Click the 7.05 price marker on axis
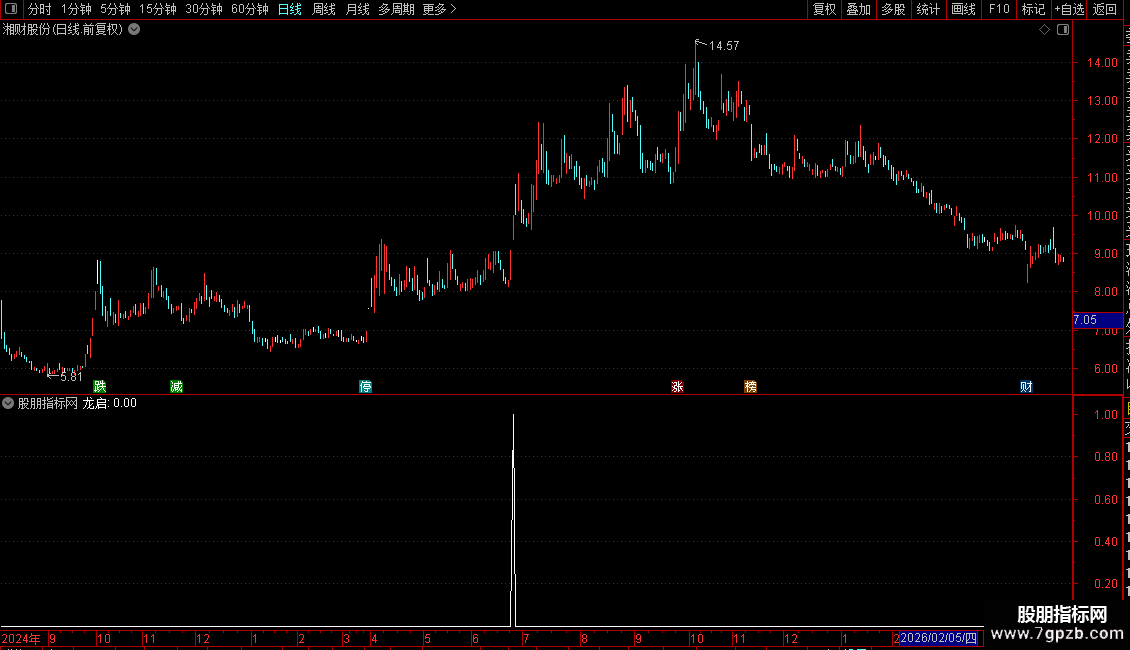The width and height of the screenshot is (1130, 650). click(x=1097, y=320)
